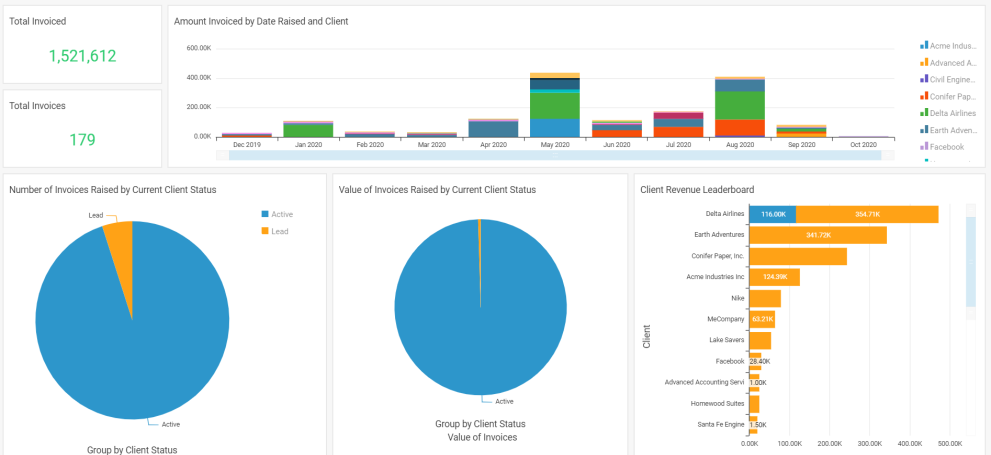Click the Facebook legend icon

[x=924, y=147]
